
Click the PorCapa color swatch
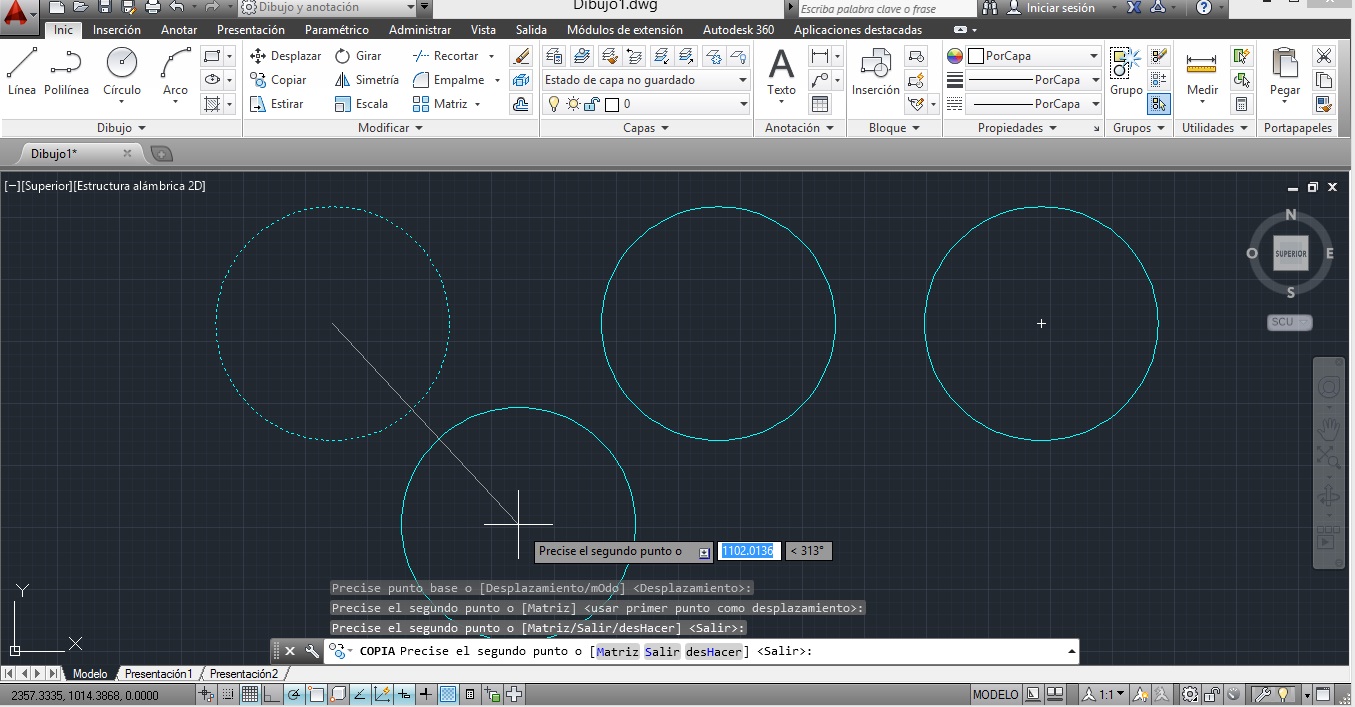976,56
